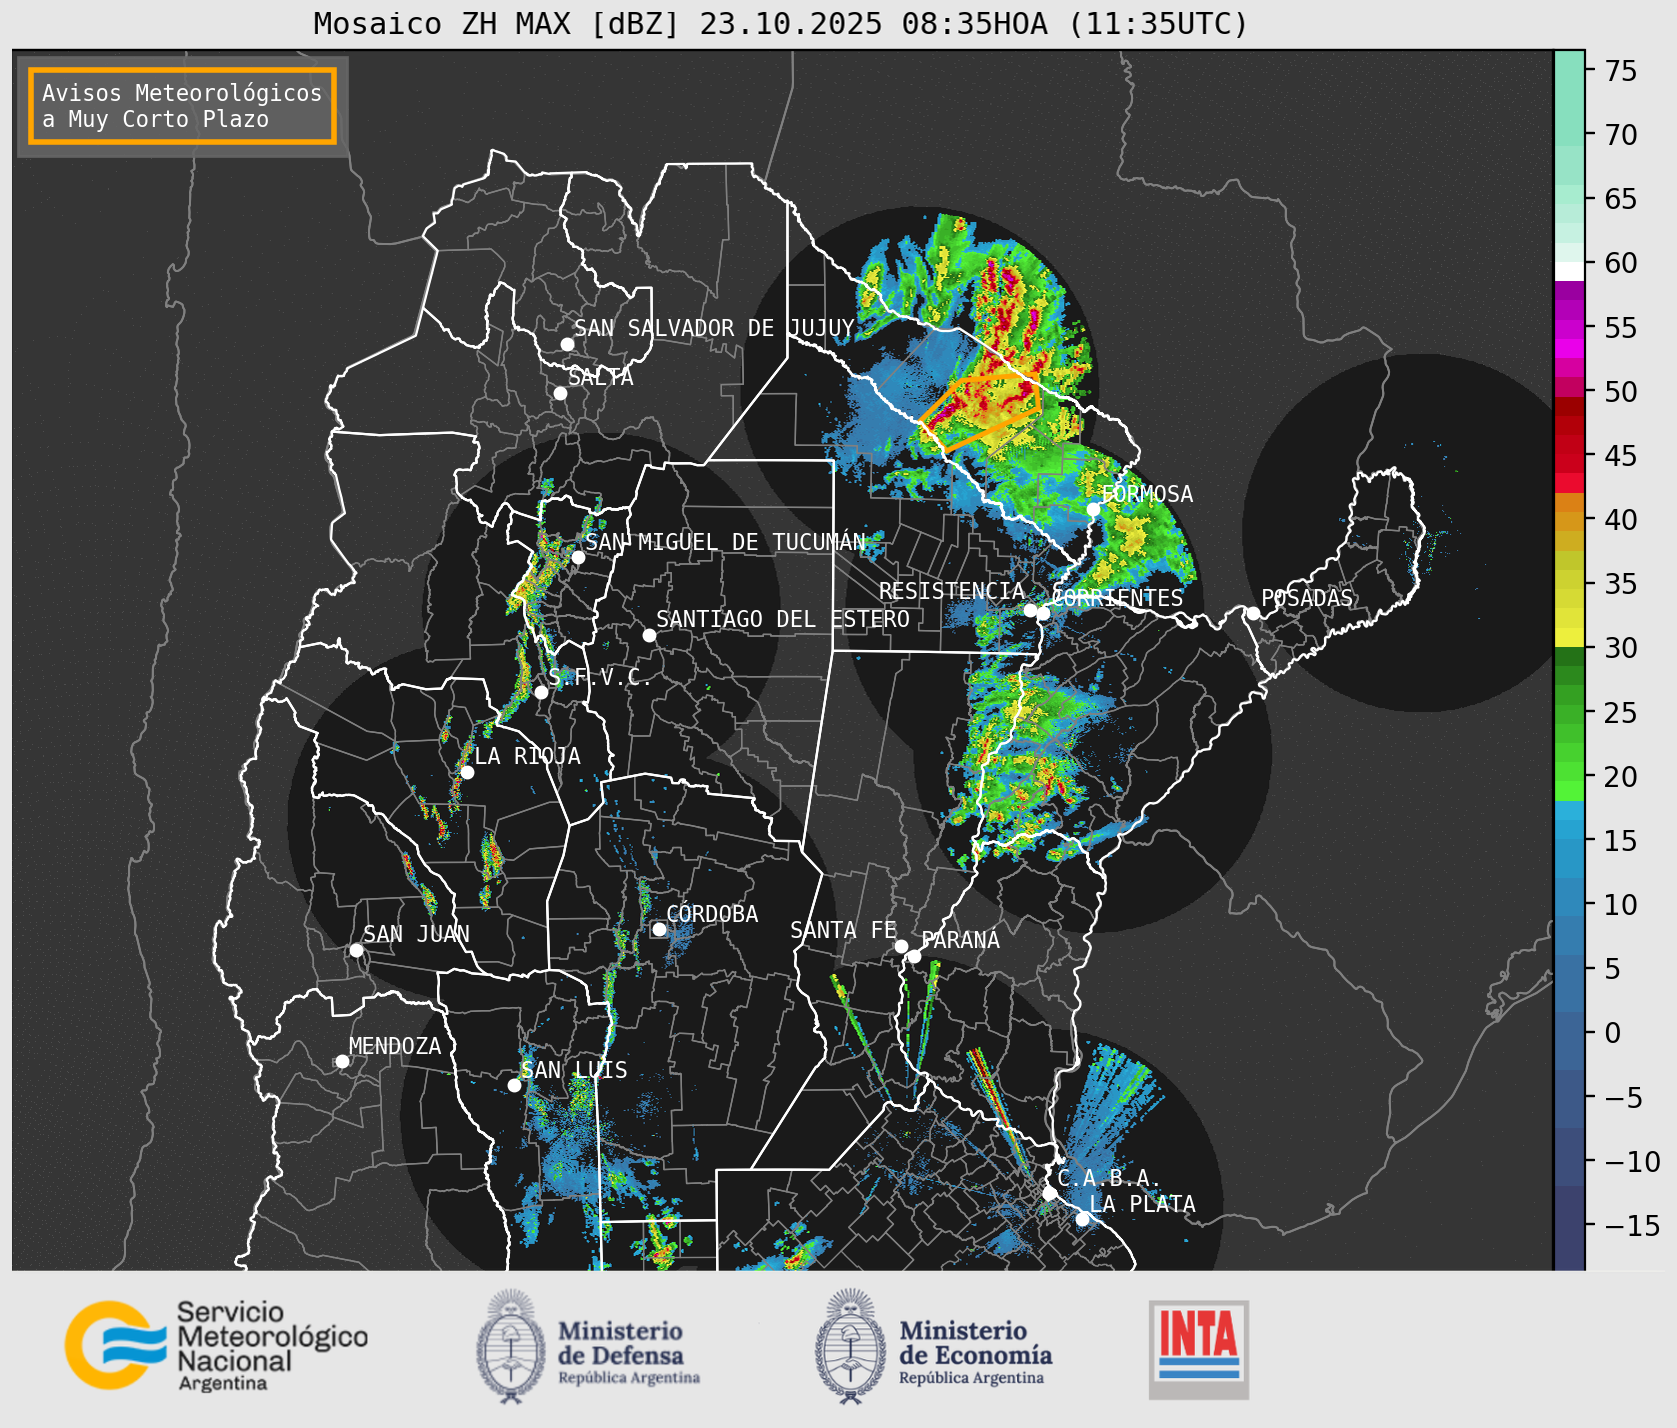Click the colorbar tick label 0
Viewport: 1677px width, 1428px height.
(x=1612, y=1033)
